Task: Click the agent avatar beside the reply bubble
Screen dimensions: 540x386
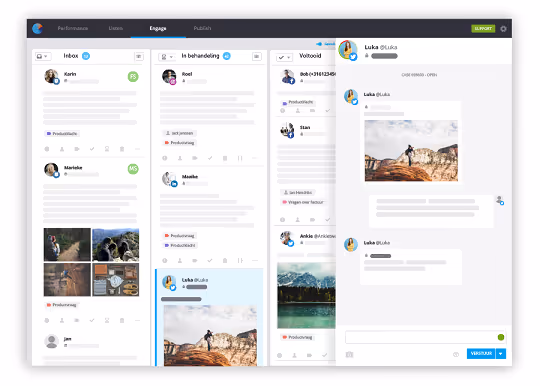Action: coord(499,200)
